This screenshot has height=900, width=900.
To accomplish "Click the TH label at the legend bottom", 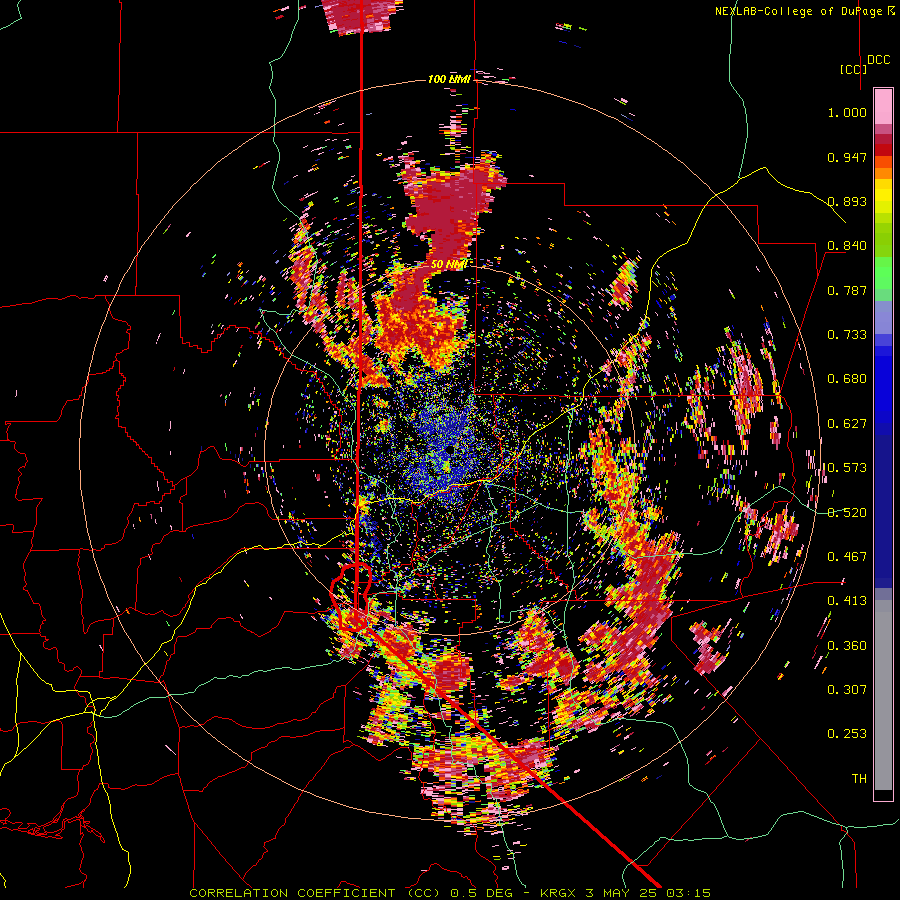I will pos(859,779).
